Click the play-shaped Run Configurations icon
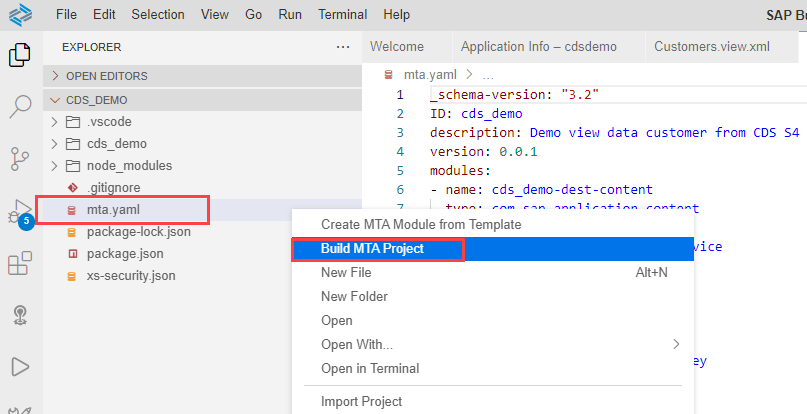Image resolution: width=807 pixels, height=414 pixels. [x=20, y=367]
